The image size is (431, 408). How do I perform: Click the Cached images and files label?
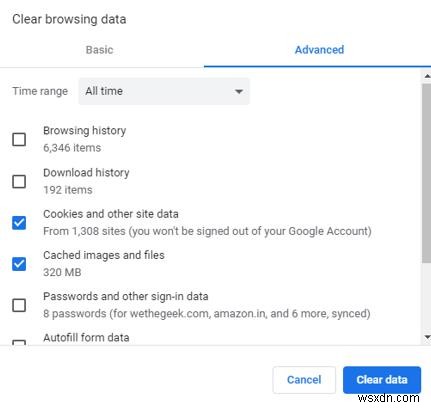[104, 255]
